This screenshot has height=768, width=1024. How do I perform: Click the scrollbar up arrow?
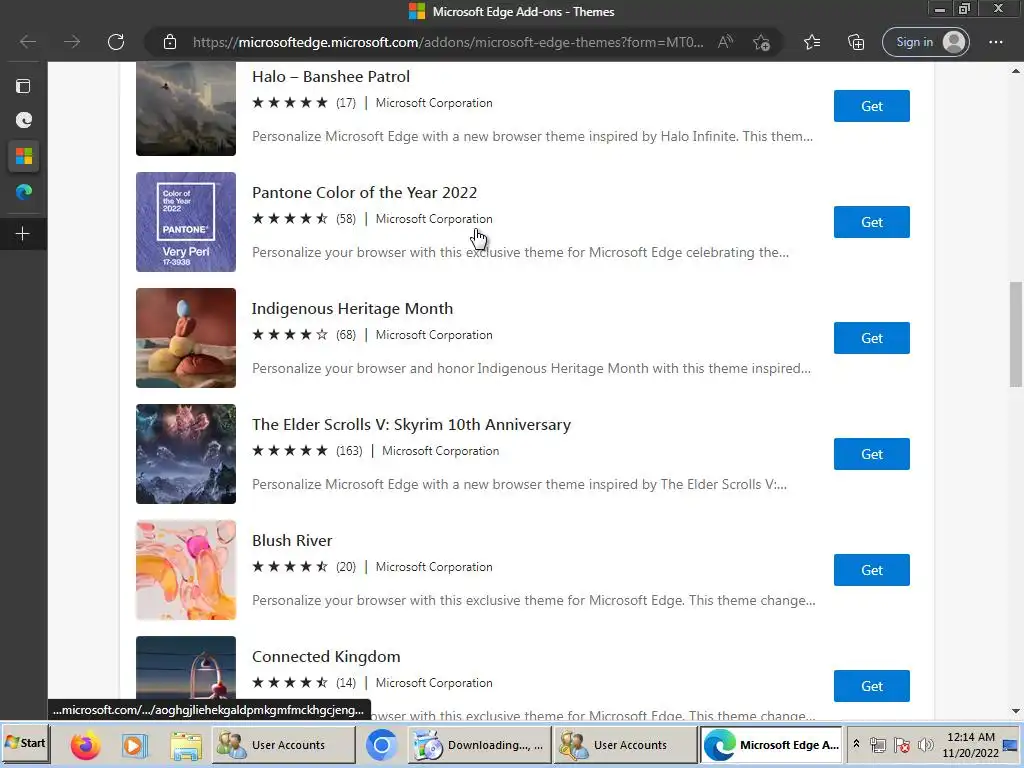tap(1016, 70)
